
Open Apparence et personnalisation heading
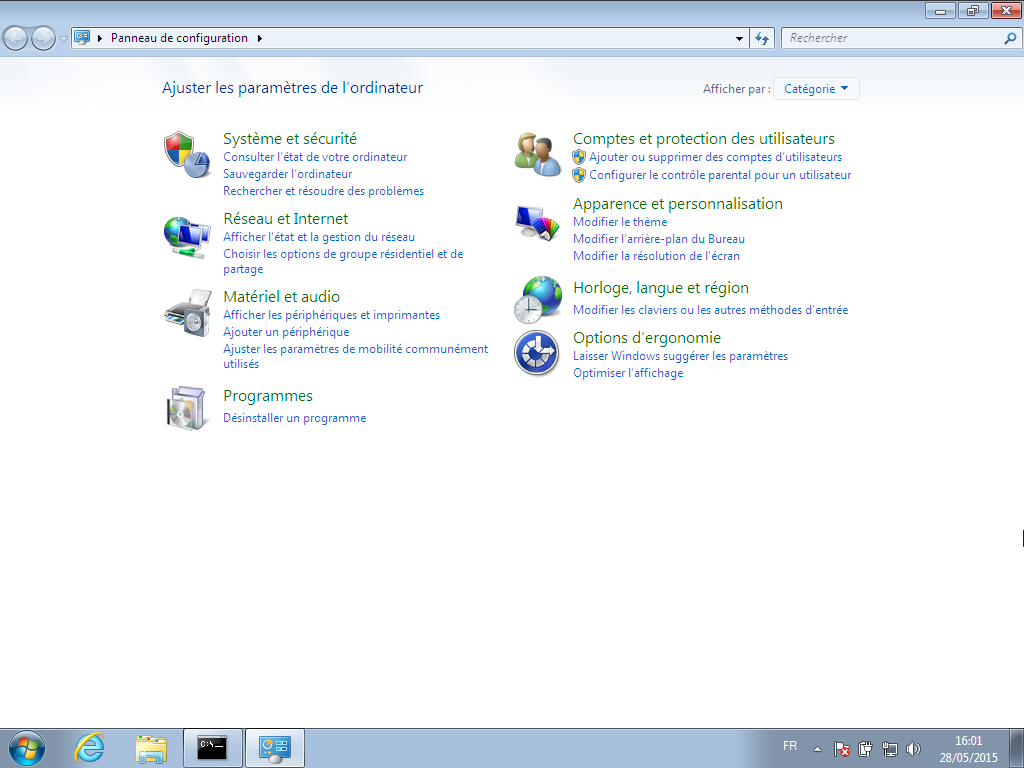pos(677,204)
